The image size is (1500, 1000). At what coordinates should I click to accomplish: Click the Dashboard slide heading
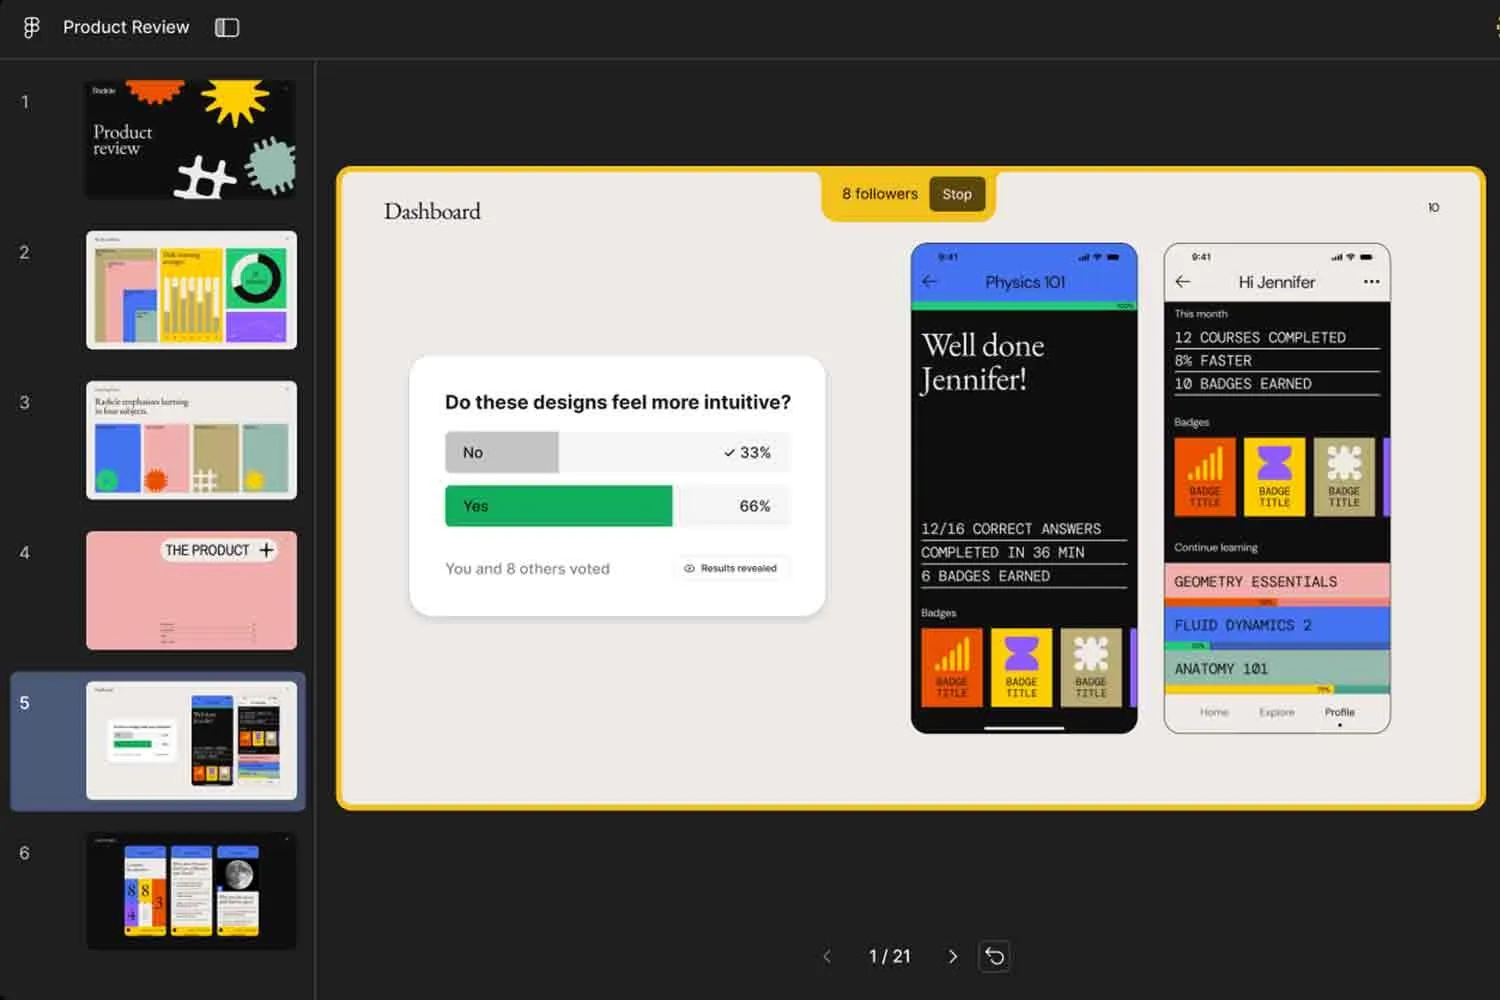click(x=432, y=211)
